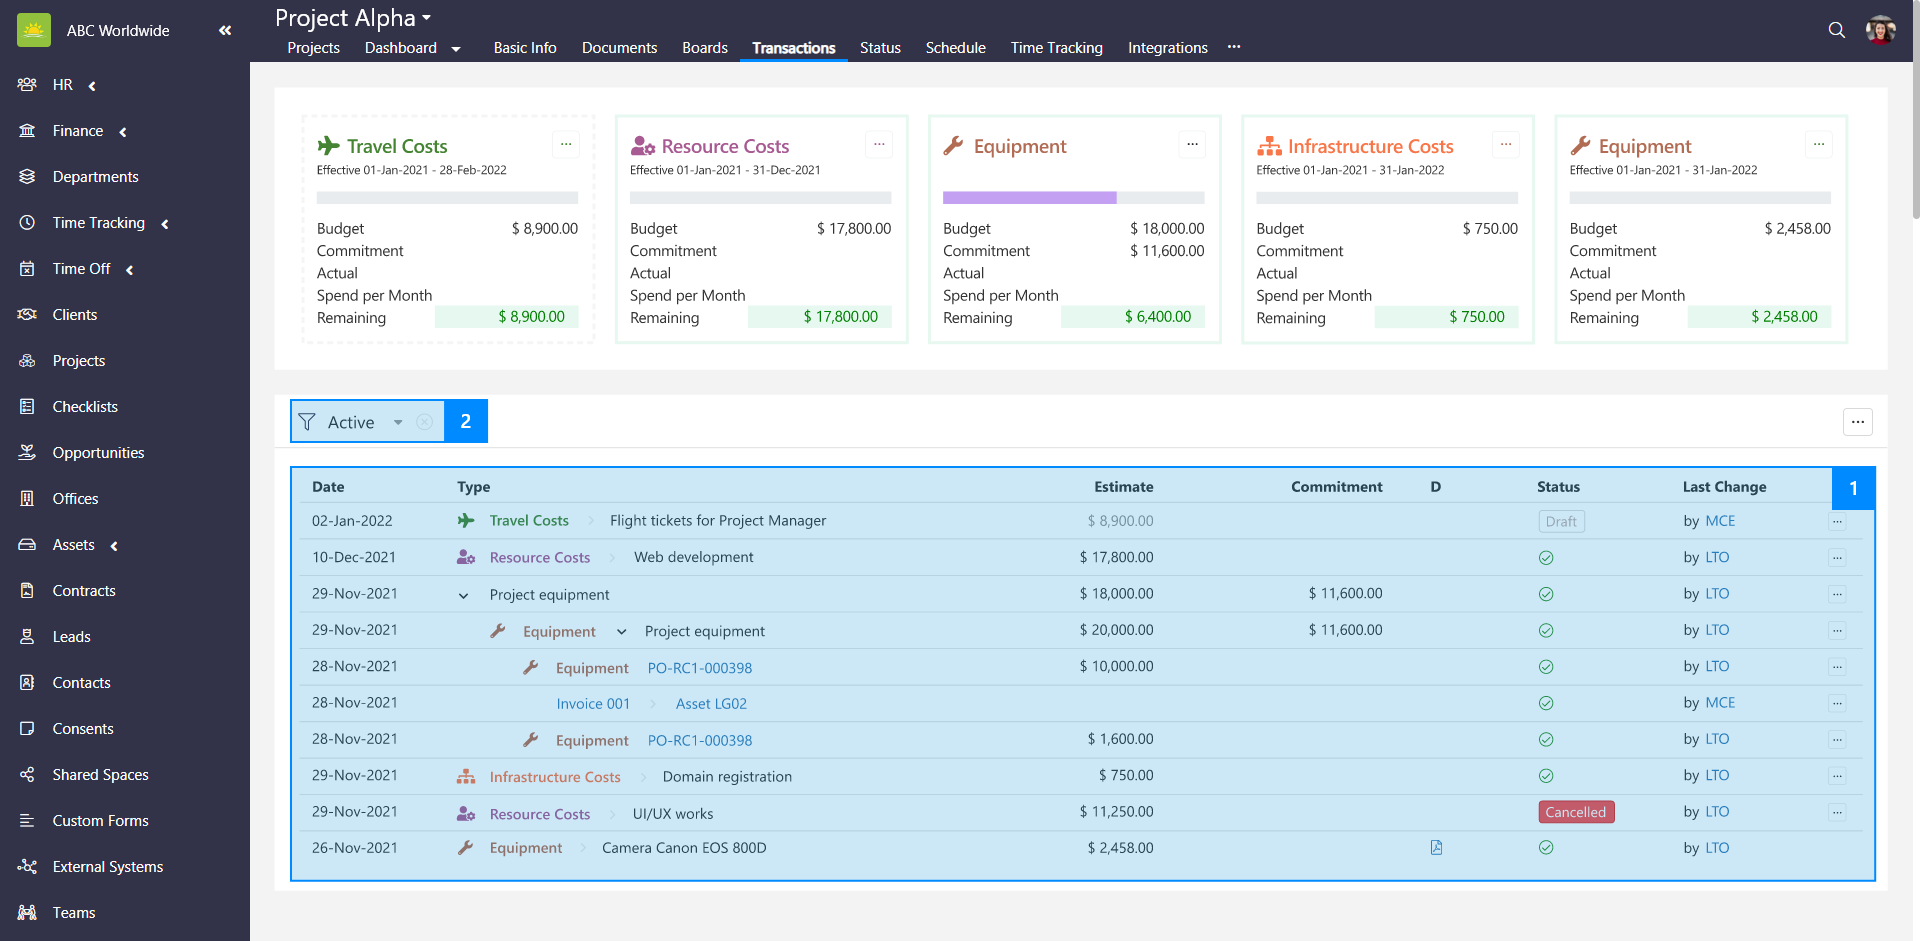Click the Infrastructure Costs icon on its card
The width and height of the screenshot is (1920, 941).
1269,145
